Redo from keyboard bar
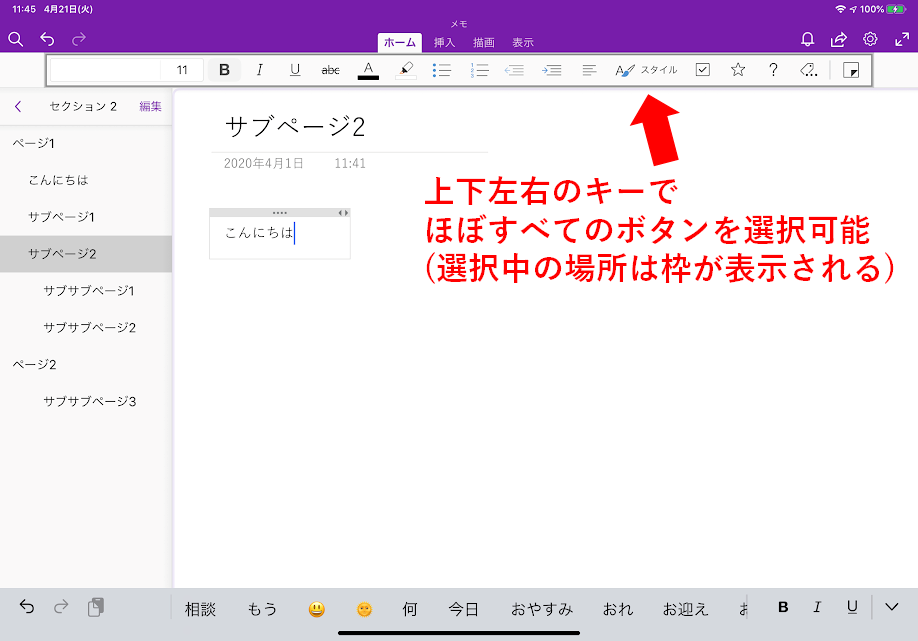Viewport: 918px width, 641px height. [61, 607]
